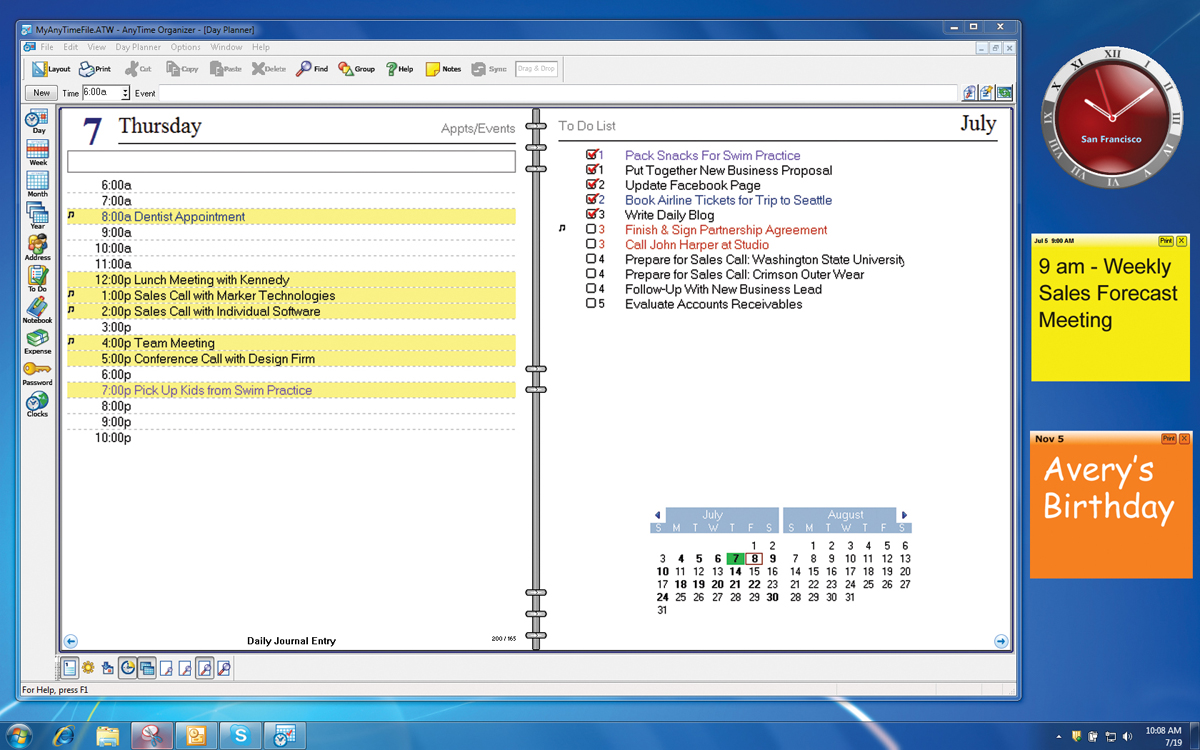The image size is (1200, 750).
Task: Uncheck the Pack Snacks For Swim Practice task
Action: point(590,155)
